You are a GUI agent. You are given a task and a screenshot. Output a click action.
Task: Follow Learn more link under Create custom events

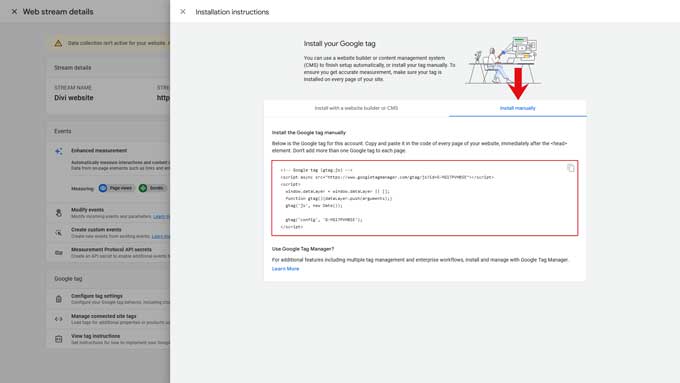[160, 236]
